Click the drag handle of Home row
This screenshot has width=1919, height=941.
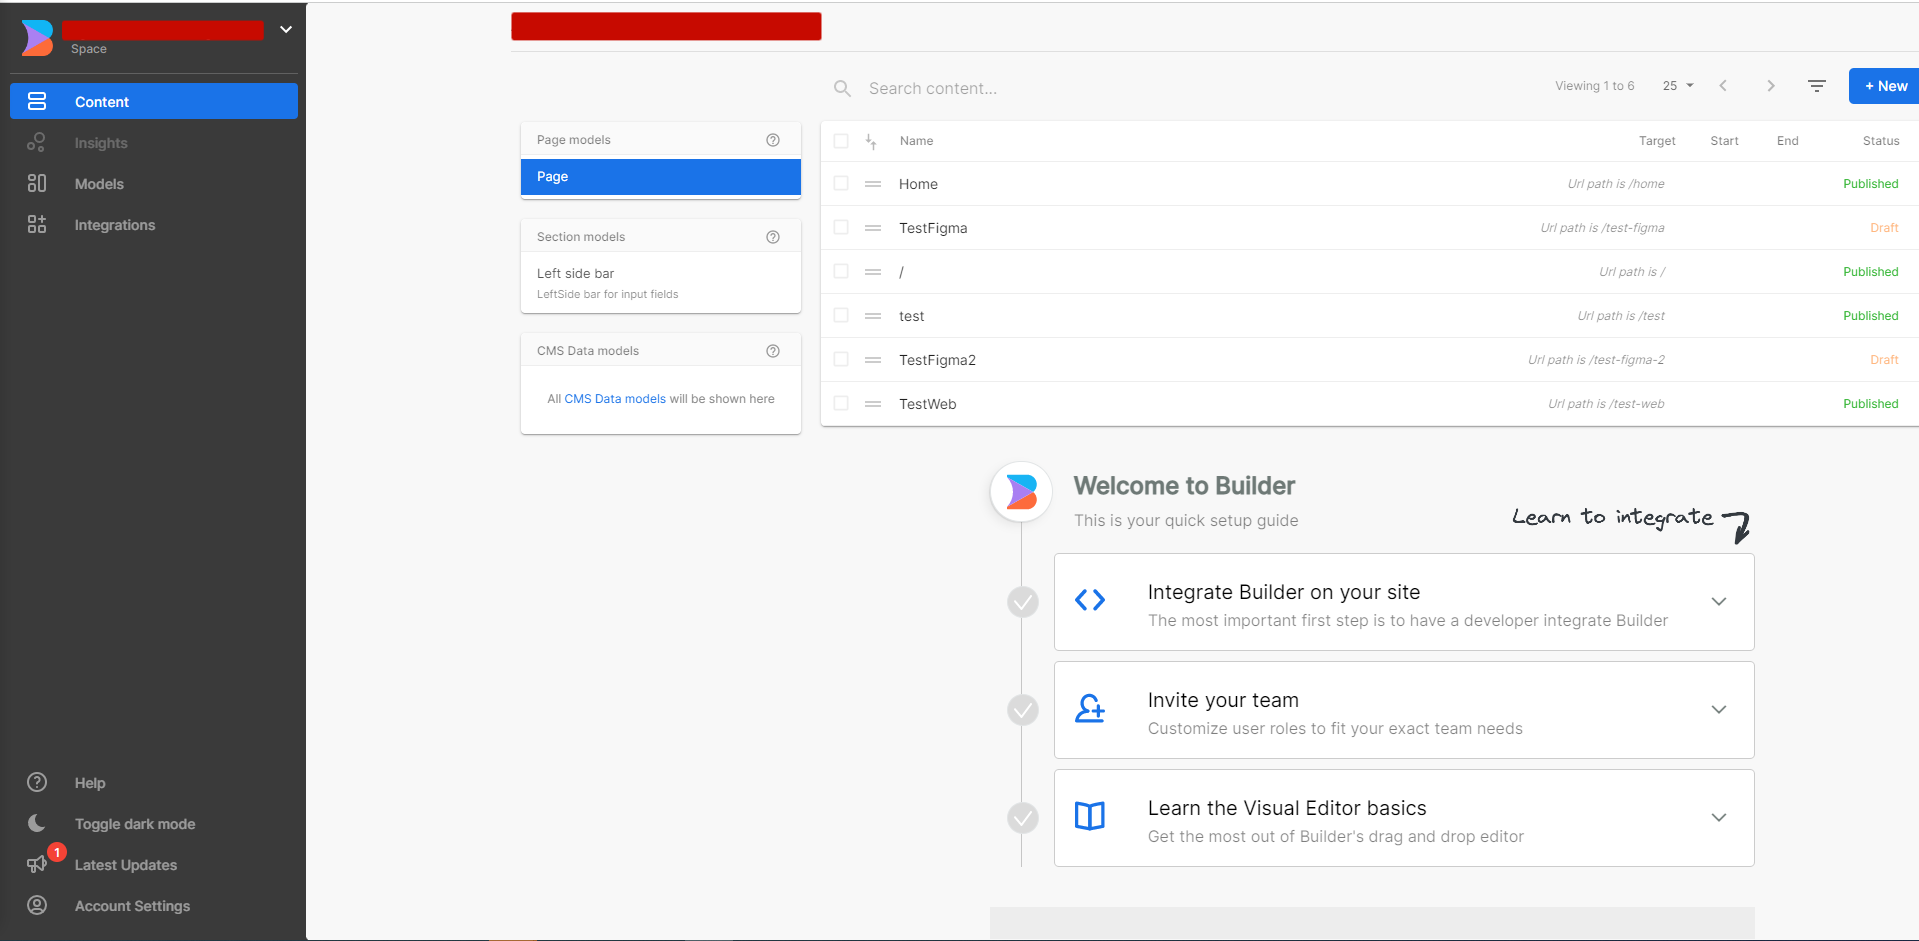coord(873,184)
